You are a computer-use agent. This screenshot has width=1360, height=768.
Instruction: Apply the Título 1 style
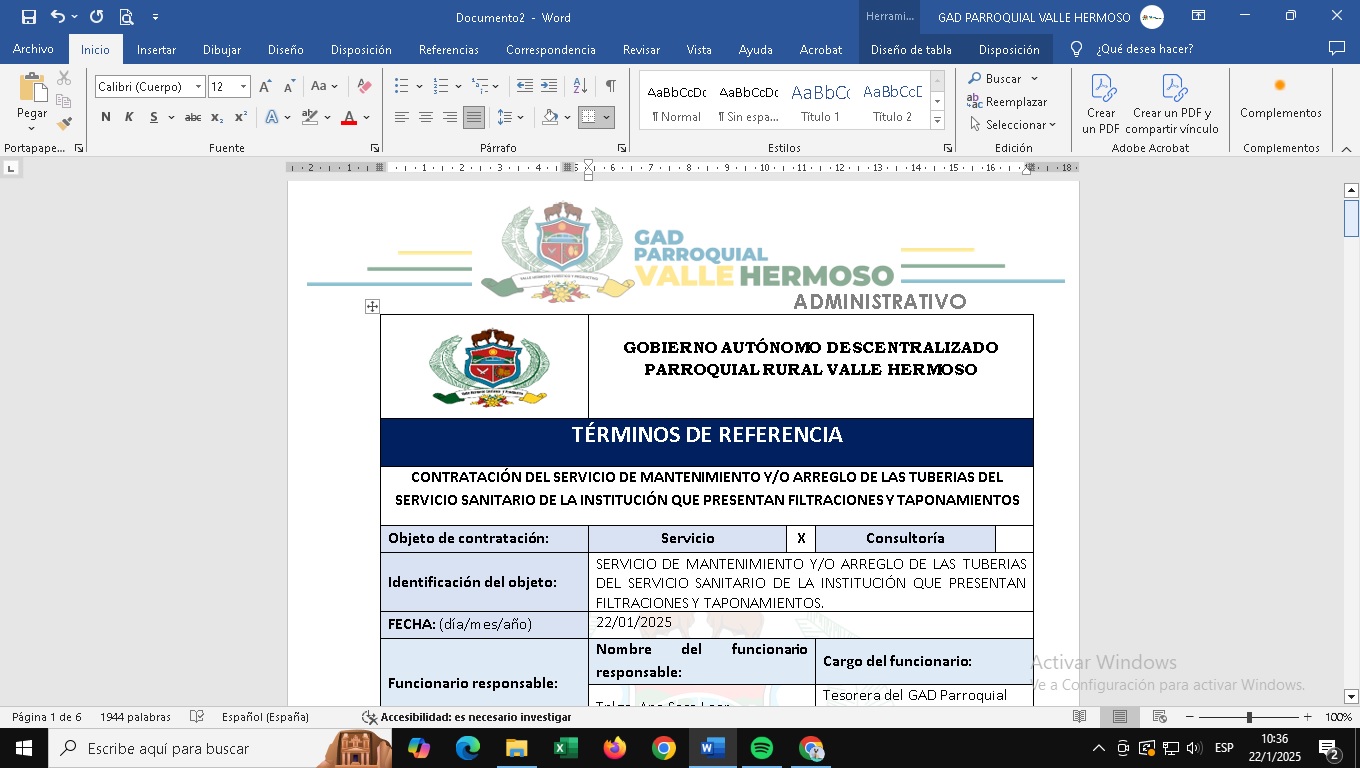pos(820,102)
